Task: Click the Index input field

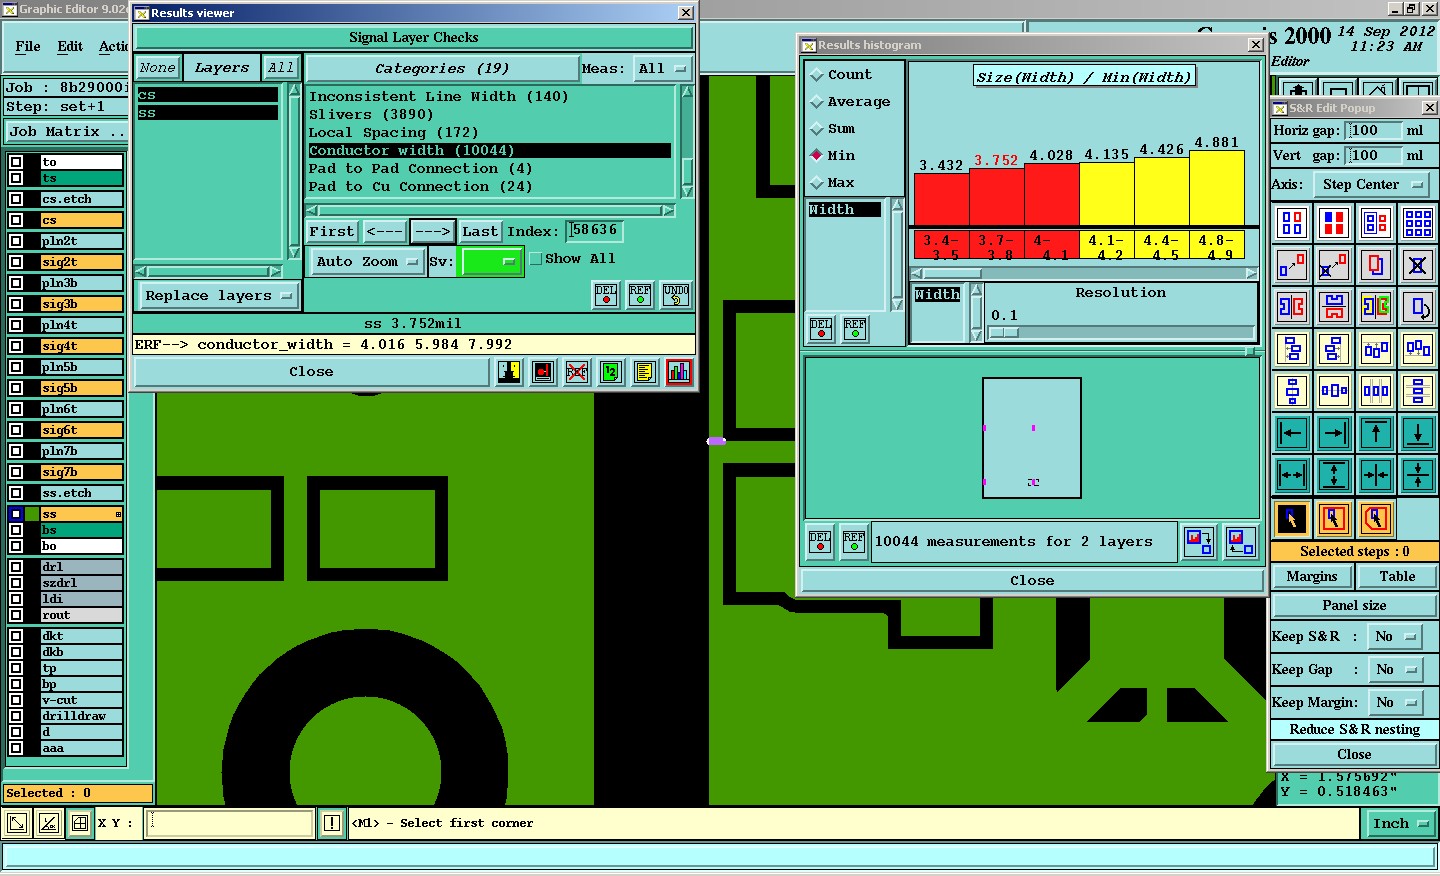Action: pyautogui.click(x=595, y=230)
